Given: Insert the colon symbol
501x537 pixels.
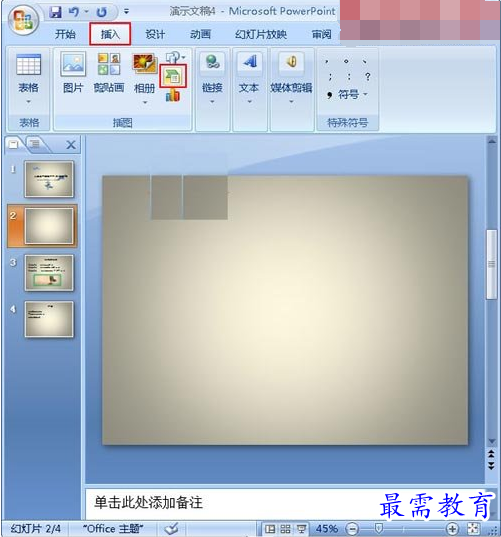Looking at the screenshot, I should pyautogui.click(x=349, y=77).
